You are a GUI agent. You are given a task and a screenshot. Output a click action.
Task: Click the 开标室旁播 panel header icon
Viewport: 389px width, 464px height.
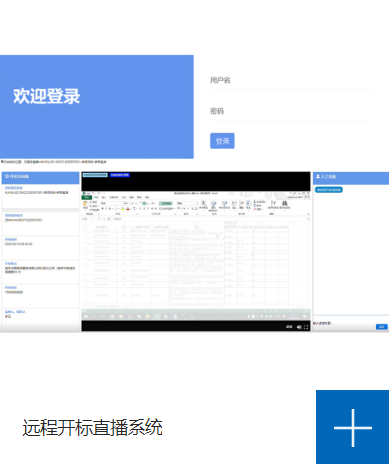point(7,176)
